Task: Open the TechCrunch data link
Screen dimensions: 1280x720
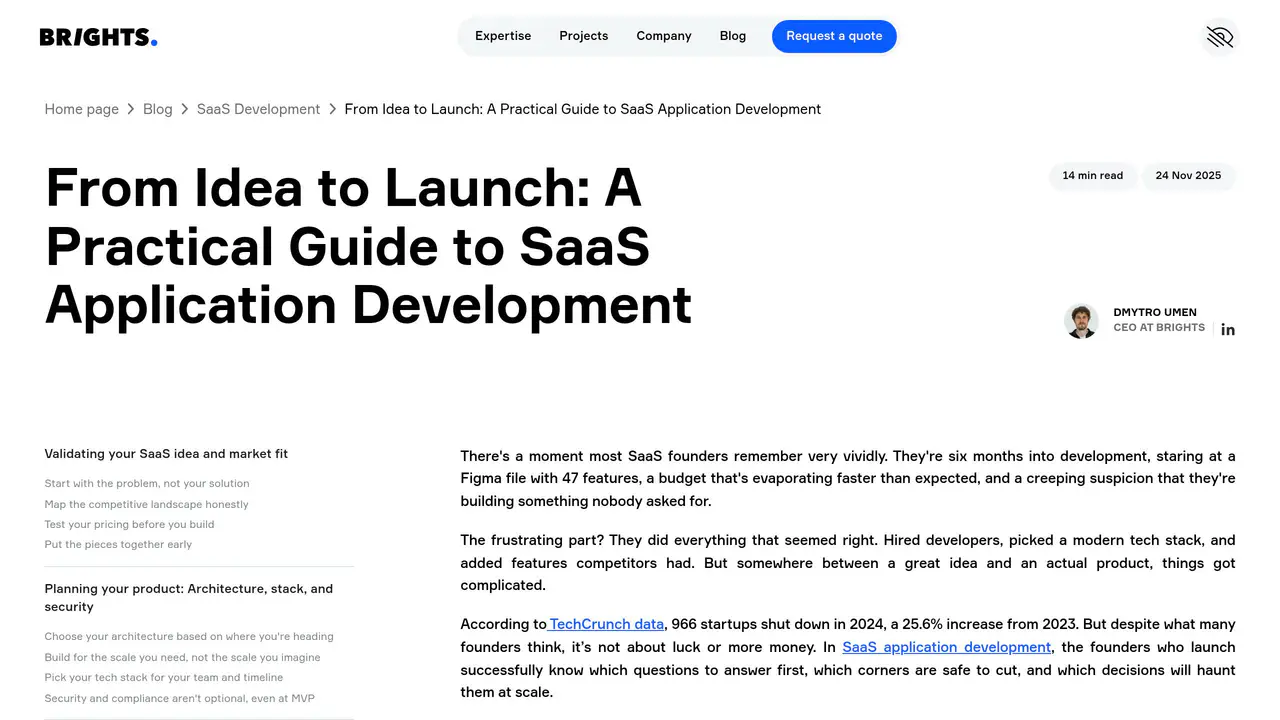Action: pyautogui.click(x=605, y=624)
